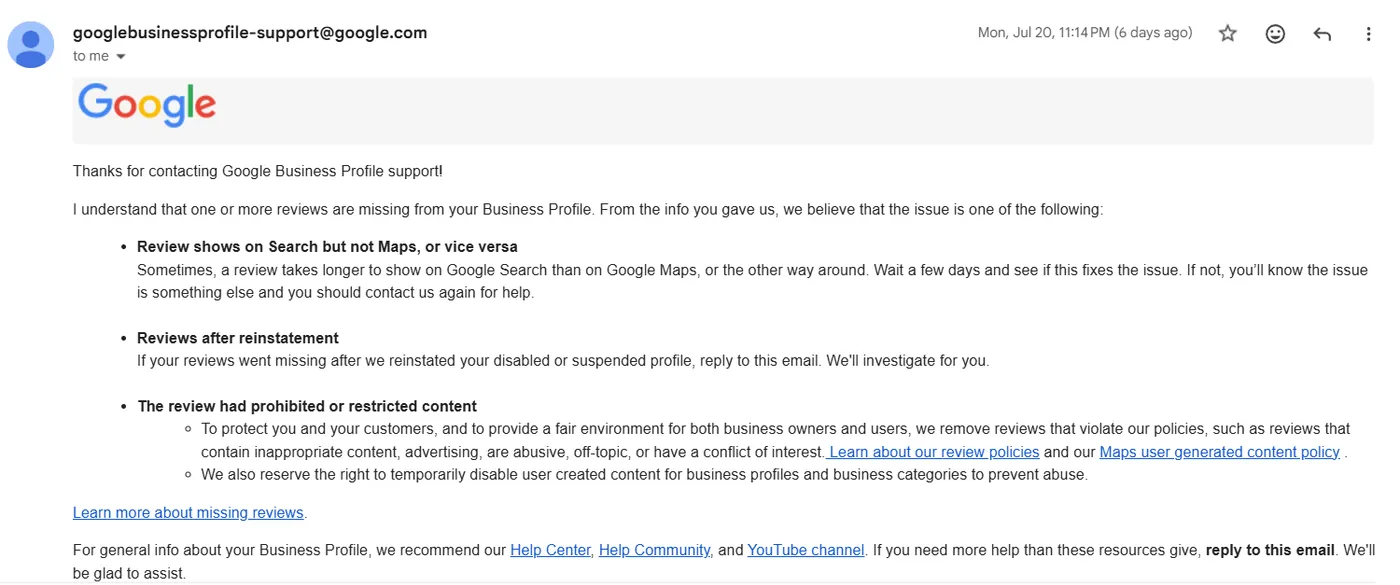Open the Help Community link
1400x585 pixels.
click(654, 550)
